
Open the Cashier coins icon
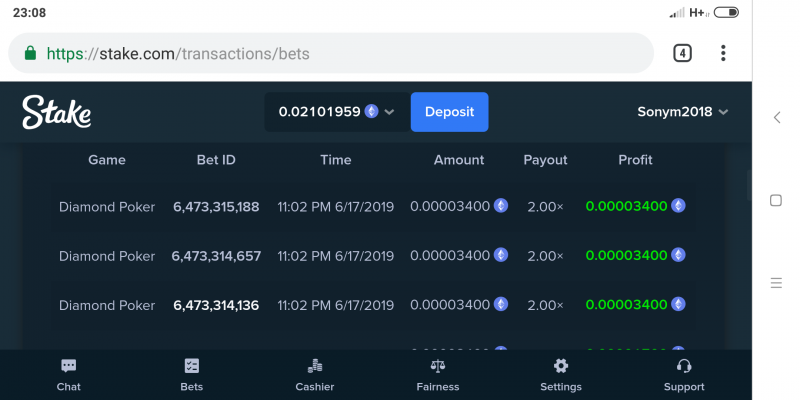[x=315, y=366]
